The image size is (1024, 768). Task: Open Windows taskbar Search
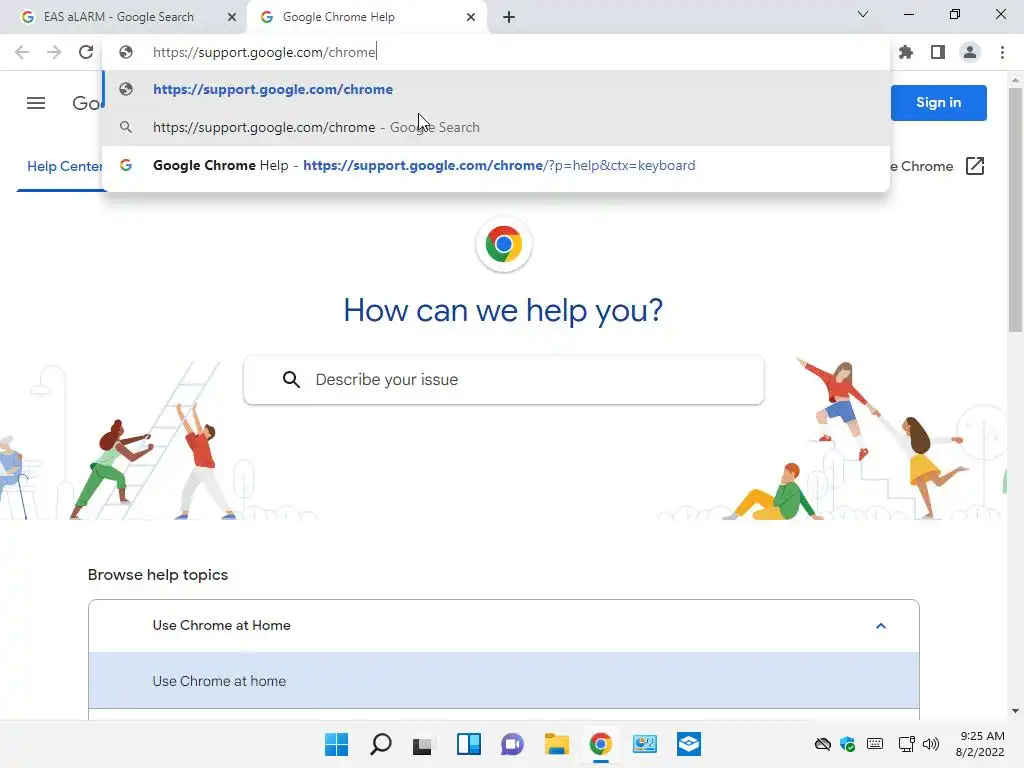pos(381,744)
